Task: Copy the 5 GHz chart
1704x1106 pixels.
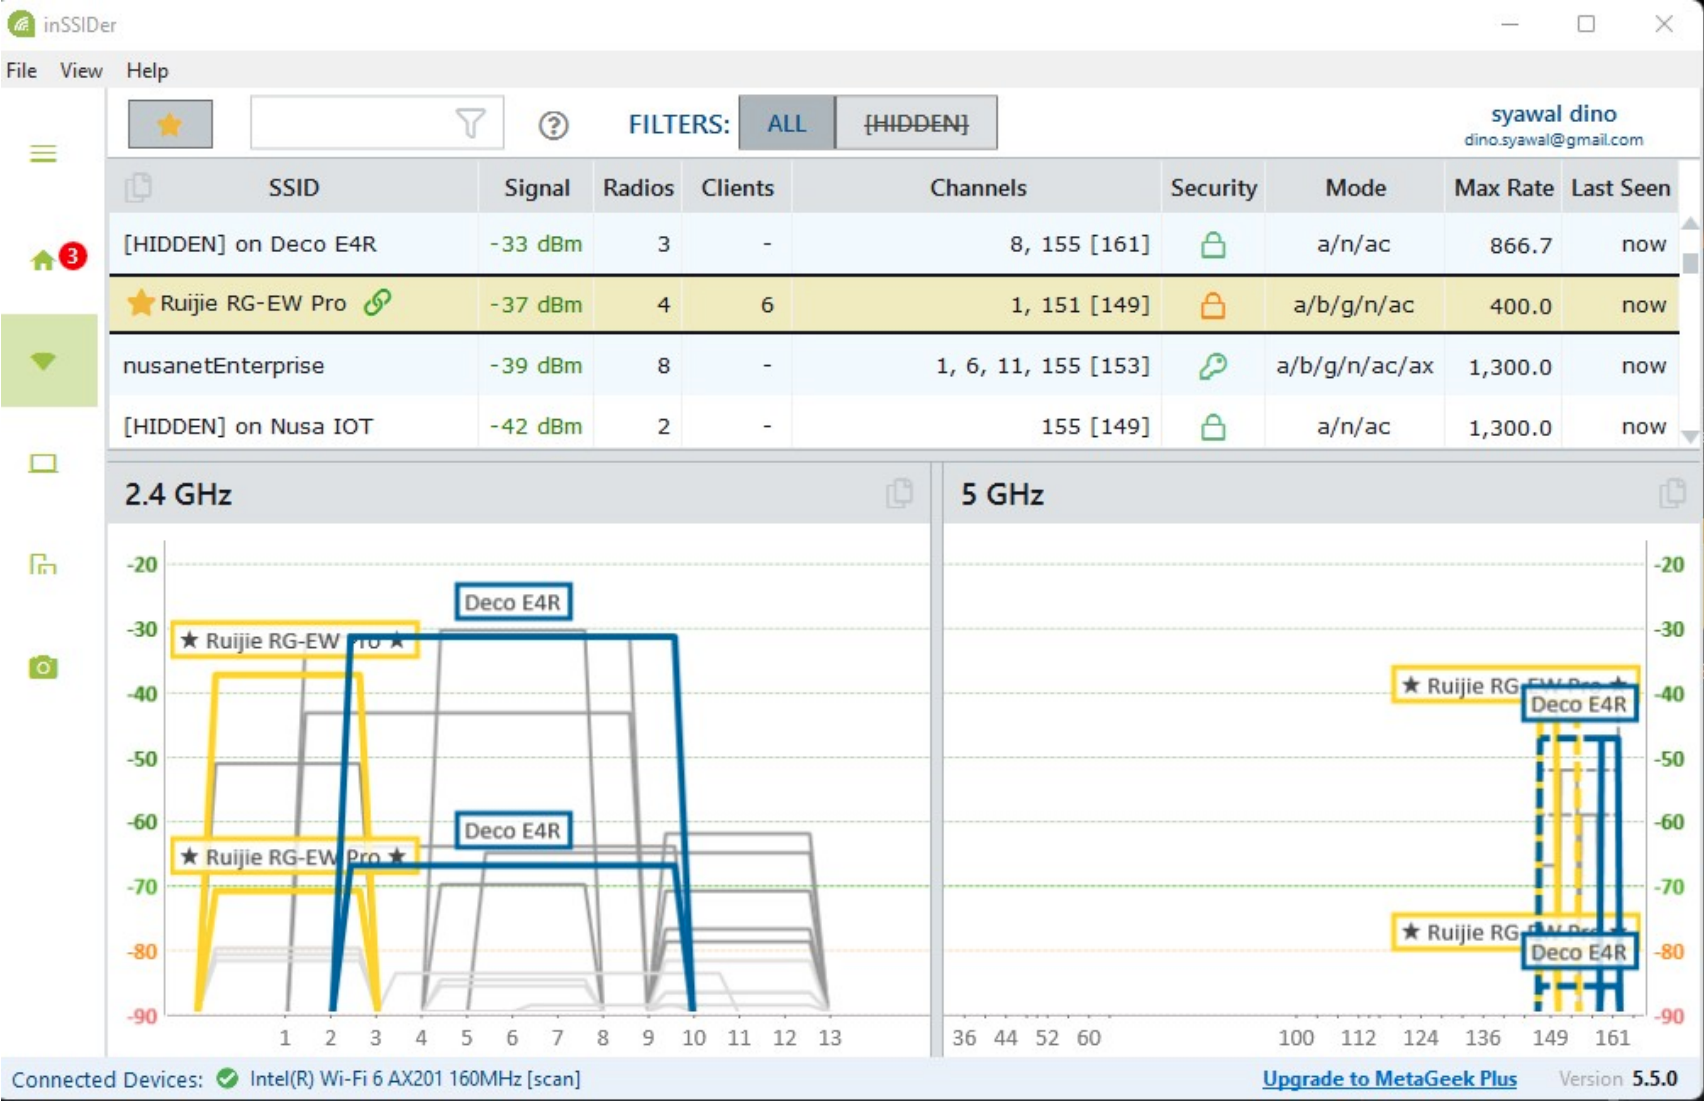Action: 1671,493
